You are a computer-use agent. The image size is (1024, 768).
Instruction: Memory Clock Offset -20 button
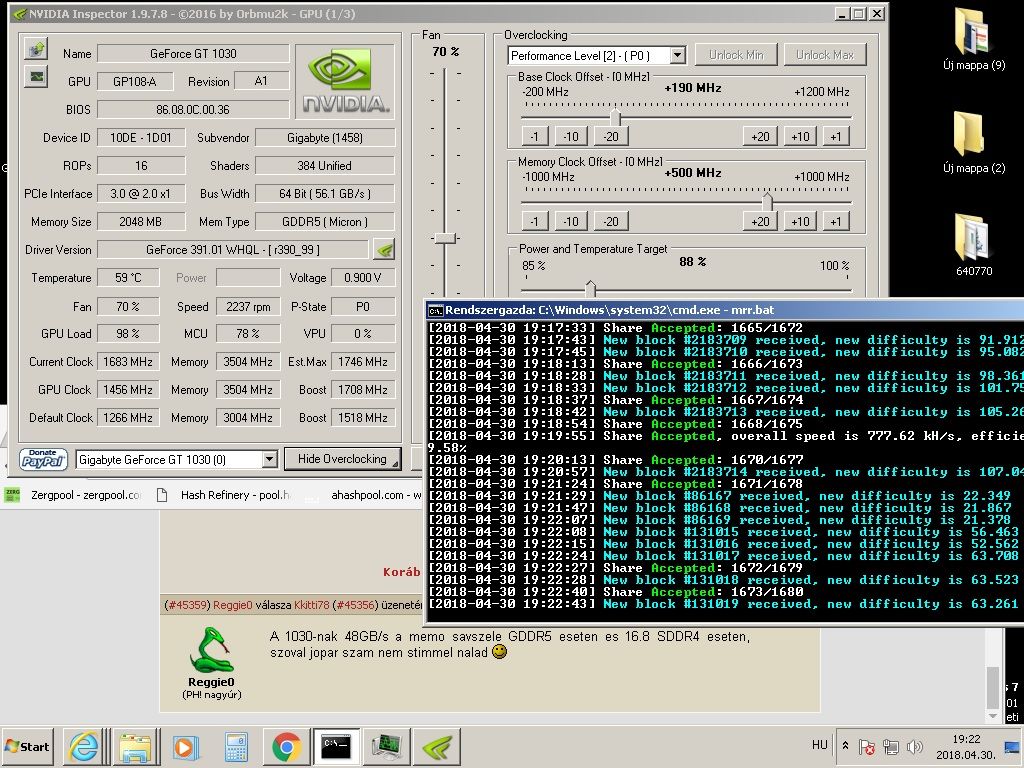click(x=611, y=221)
